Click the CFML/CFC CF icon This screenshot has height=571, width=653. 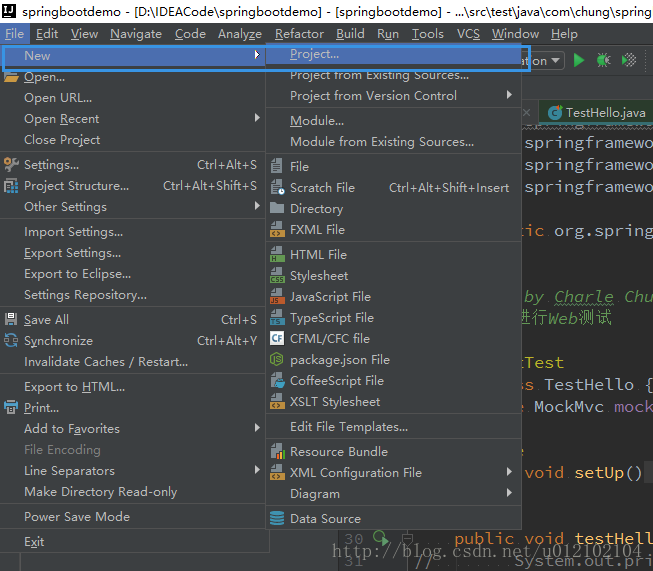click(x=277, y=338)
